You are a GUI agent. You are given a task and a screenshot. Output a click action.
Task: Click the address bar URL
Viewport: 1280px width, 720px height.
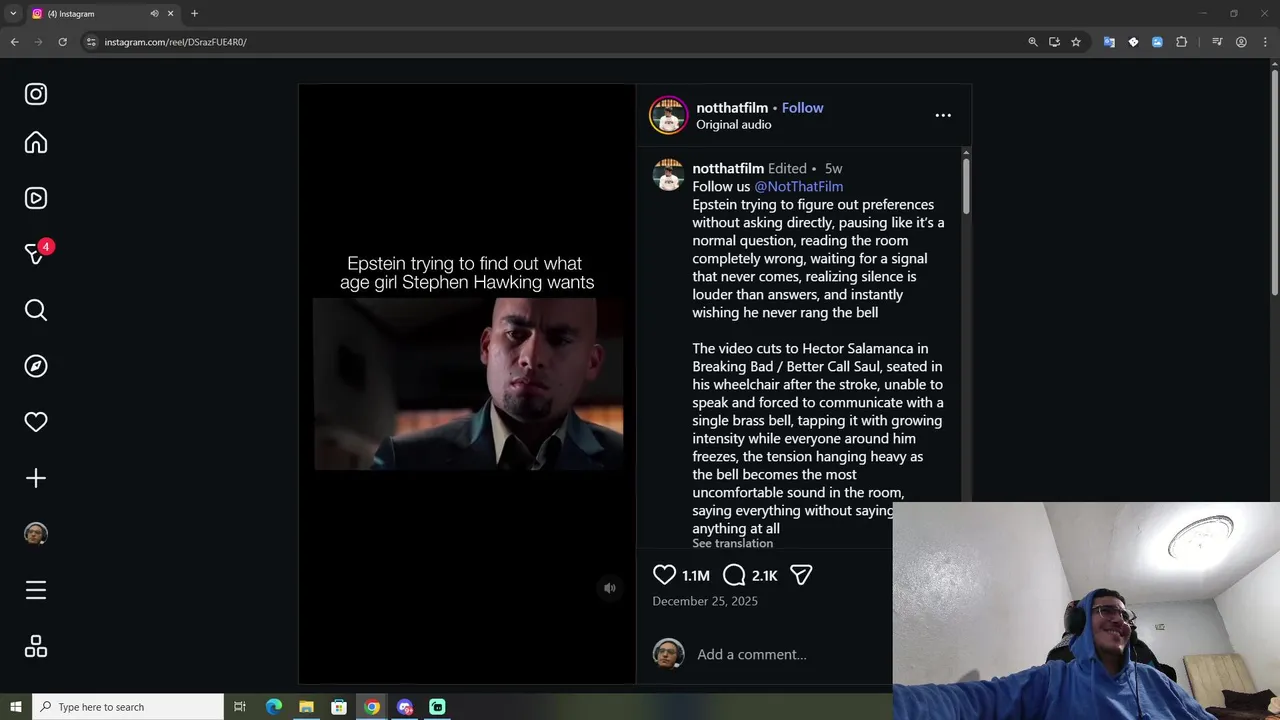175,42
